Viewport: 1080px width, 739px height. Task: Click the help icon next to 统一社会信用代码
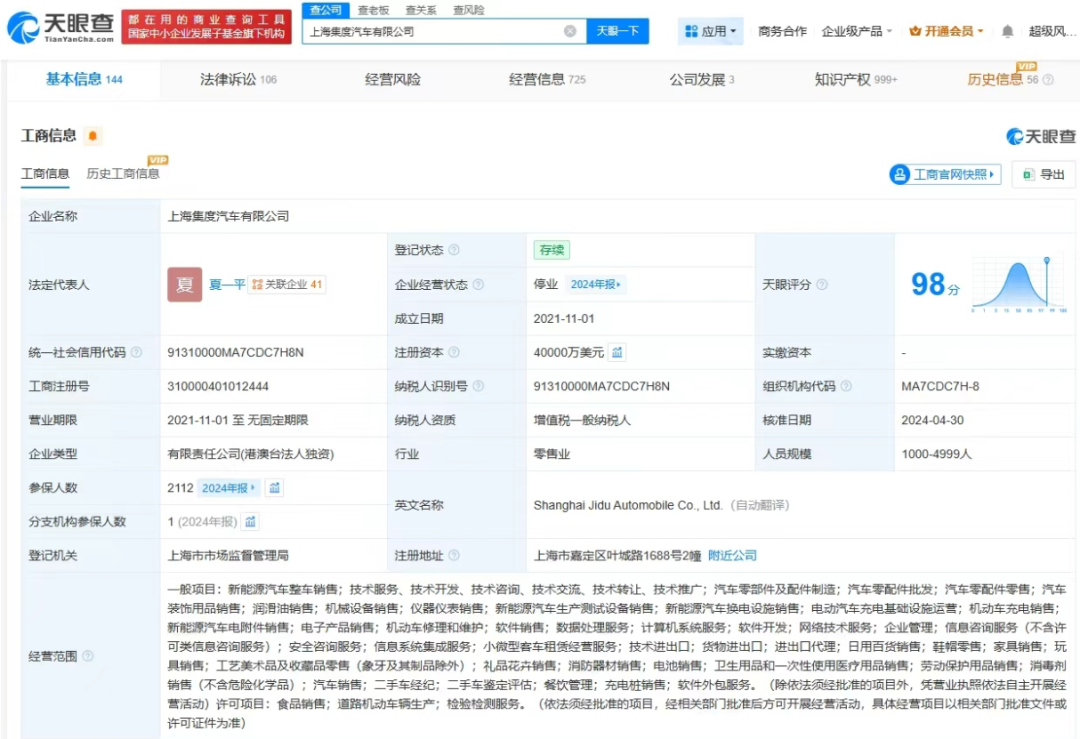click(x=136, y=353)
